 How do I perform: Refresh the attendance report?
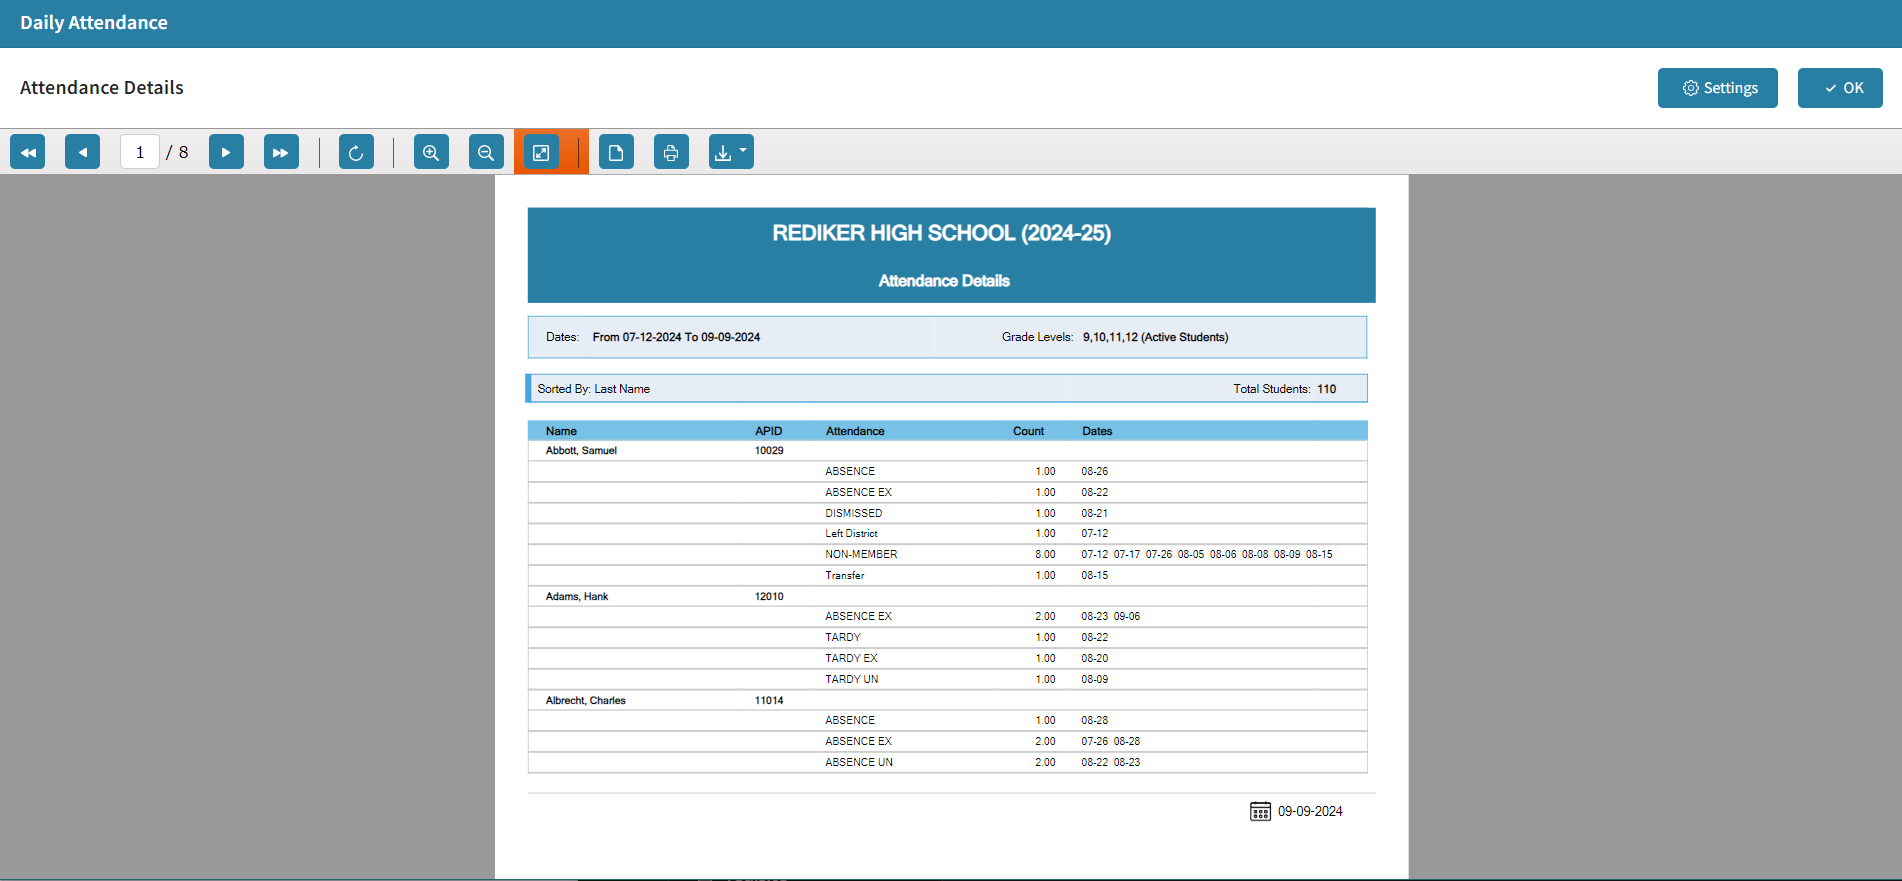(x=356, y=152)
